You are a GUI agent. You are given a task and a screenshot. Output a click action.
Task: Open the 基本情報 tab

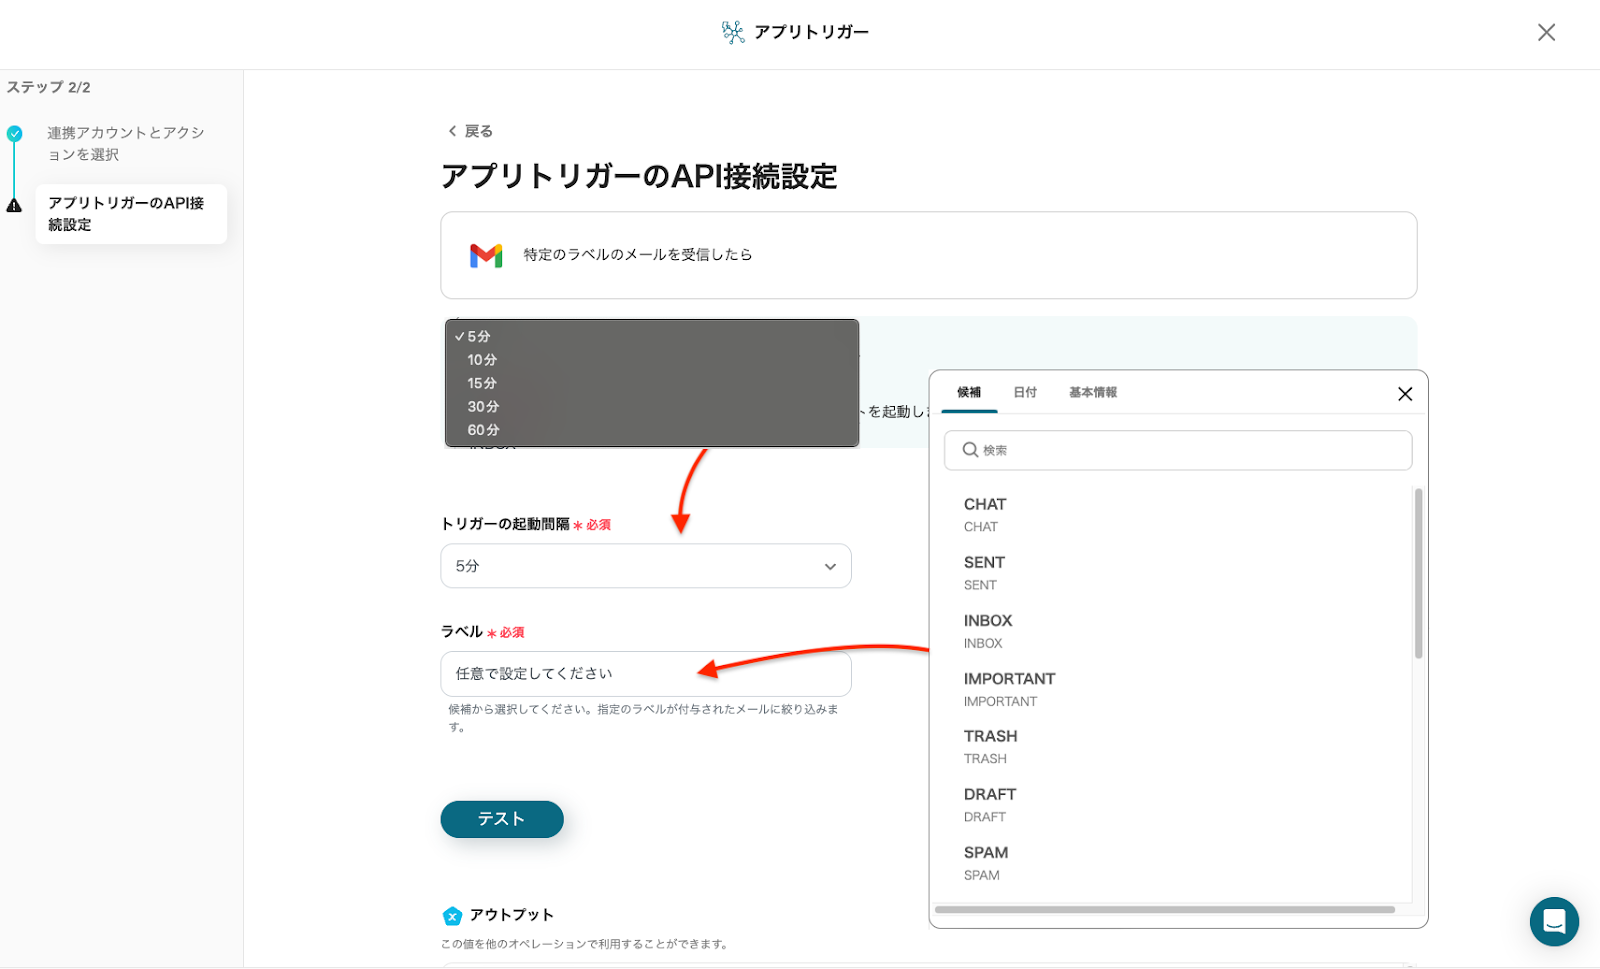(1092, 393)
